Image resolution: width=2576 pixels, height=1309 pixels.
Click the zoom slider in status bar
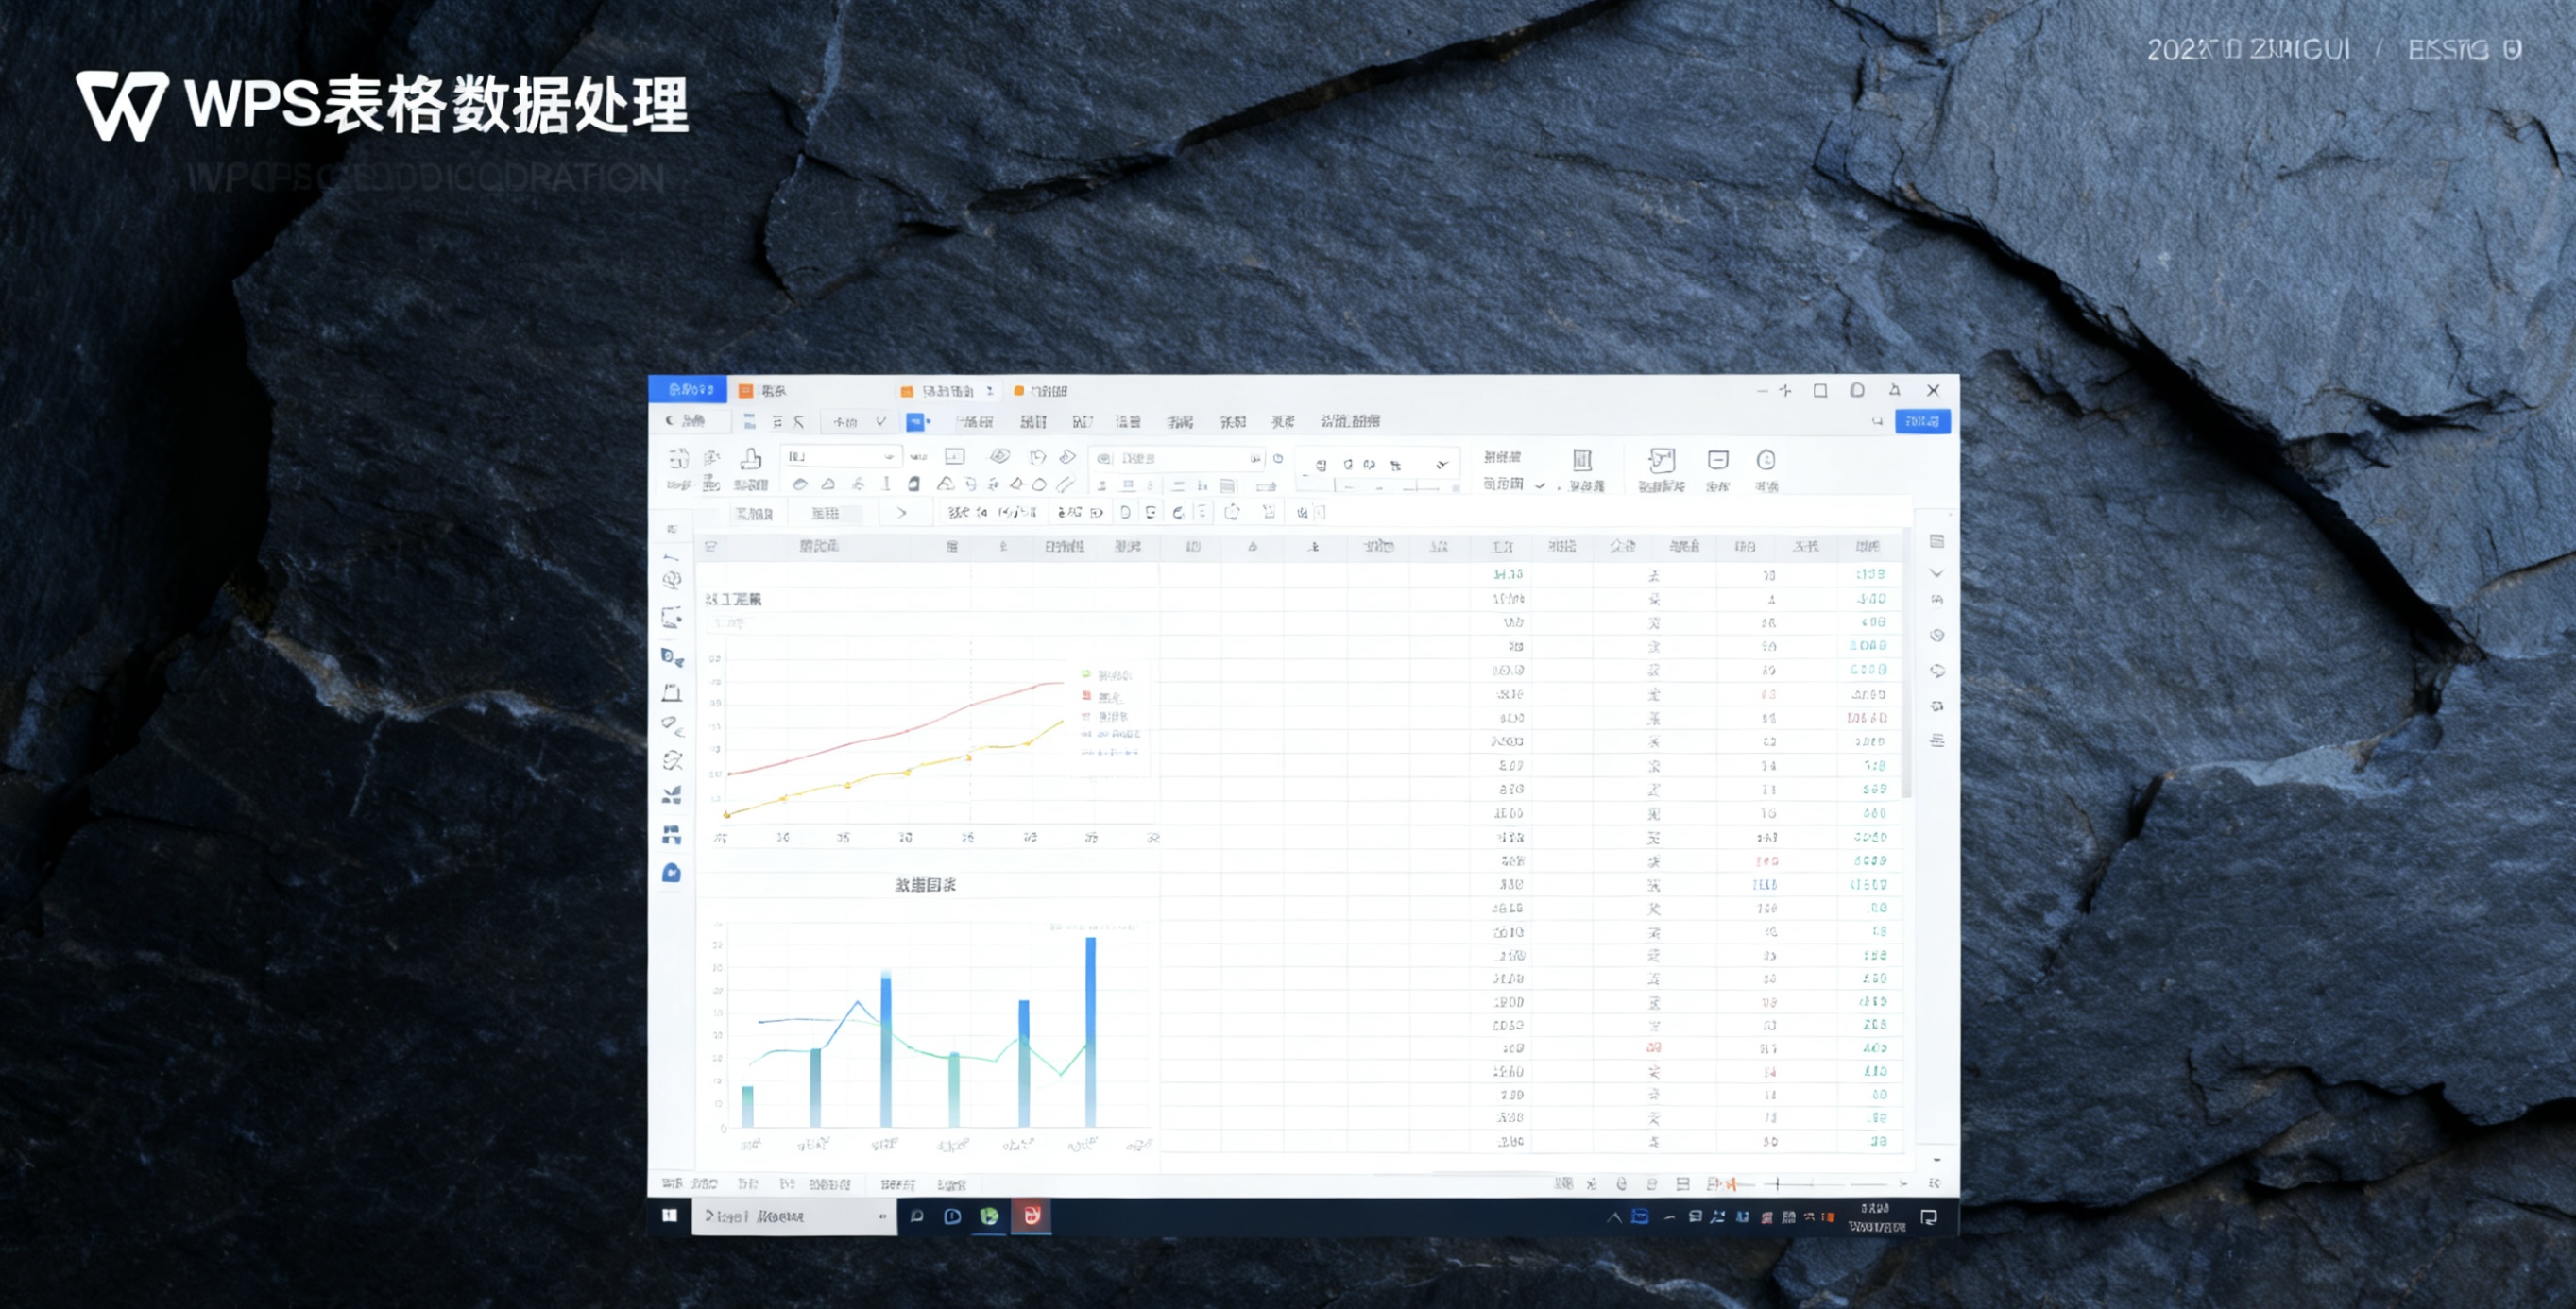click(1778, 1184)
